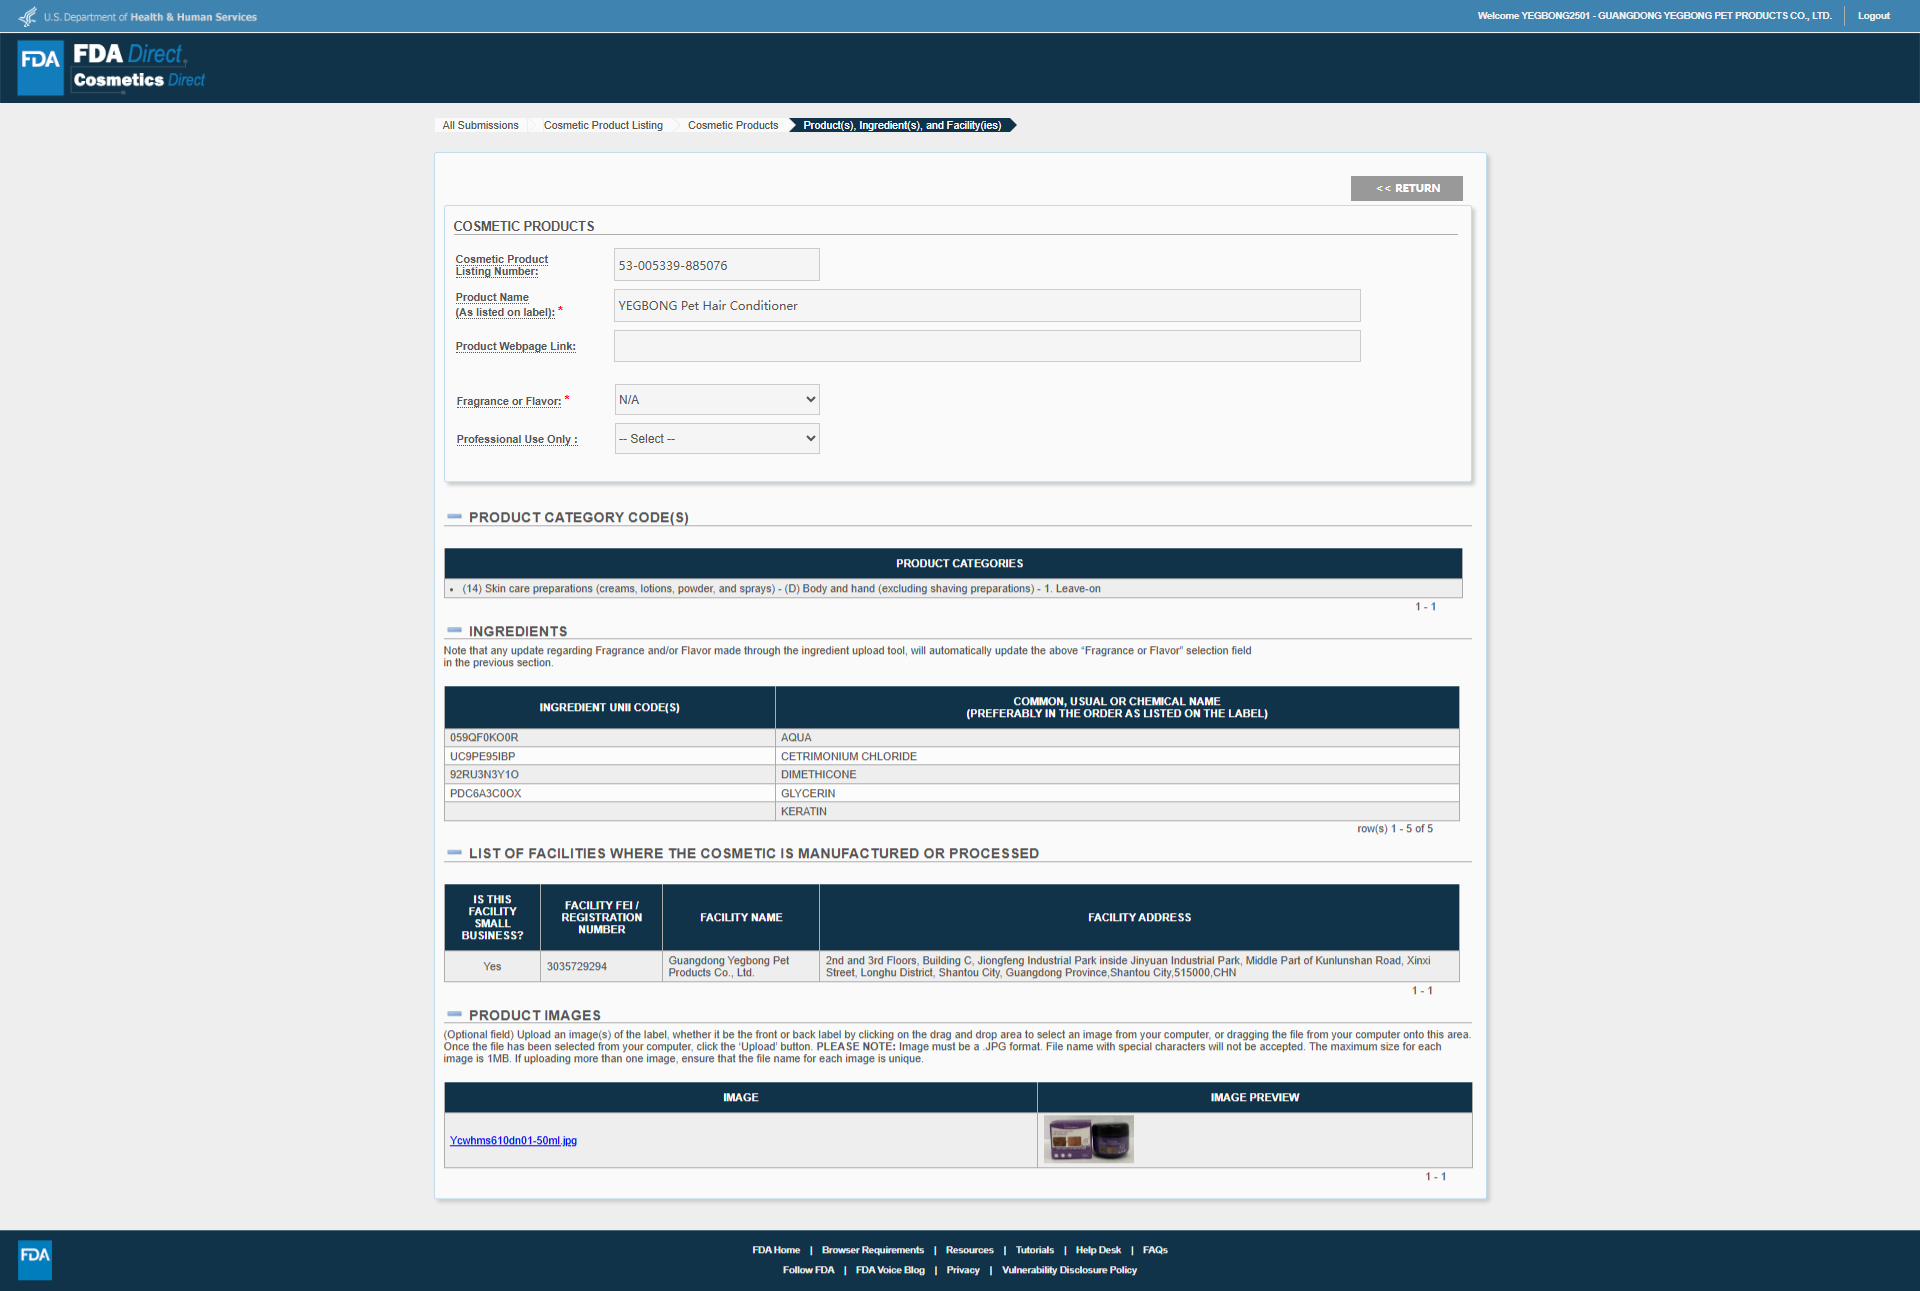Click facility registration number 3035729294
This screenshot has width=1920, height=1291.
pyautogui.click(x=577, y=967)
